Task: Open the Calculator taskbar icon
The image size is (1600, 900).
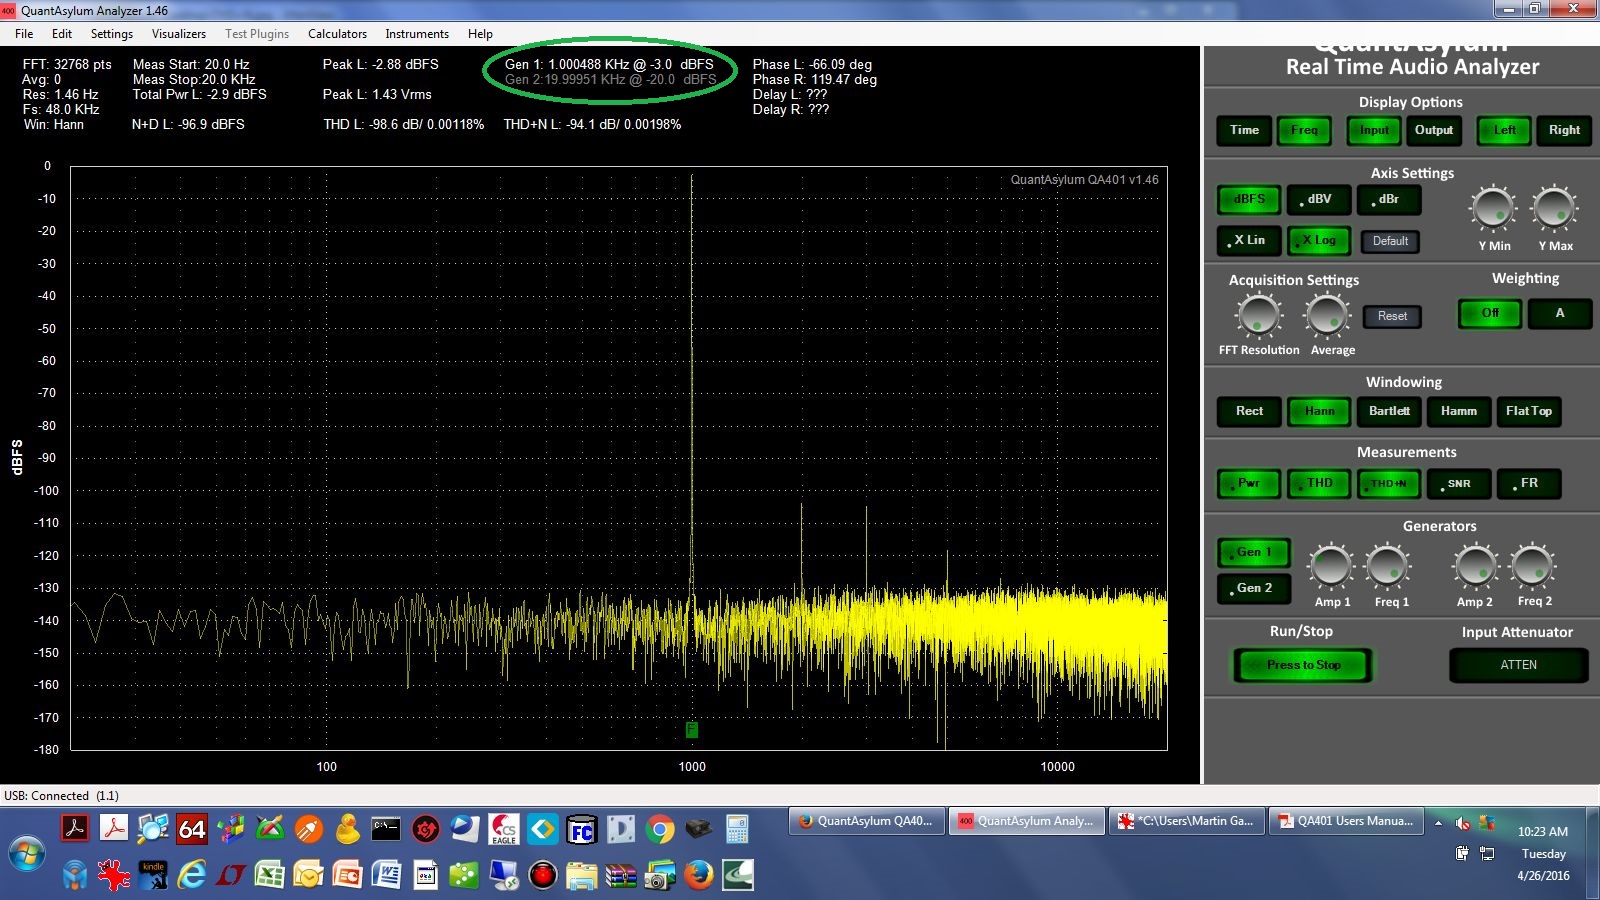Action: 737,829
